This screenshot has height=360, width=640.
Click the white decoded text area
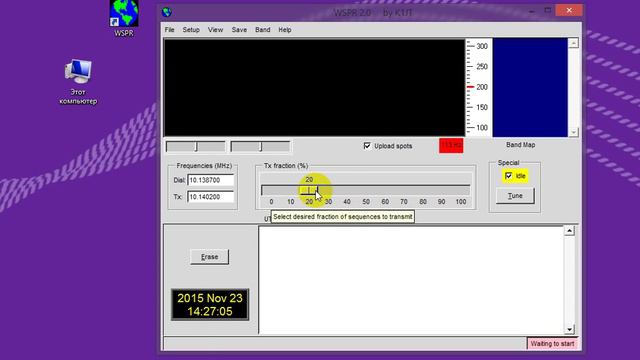(411, 280)
